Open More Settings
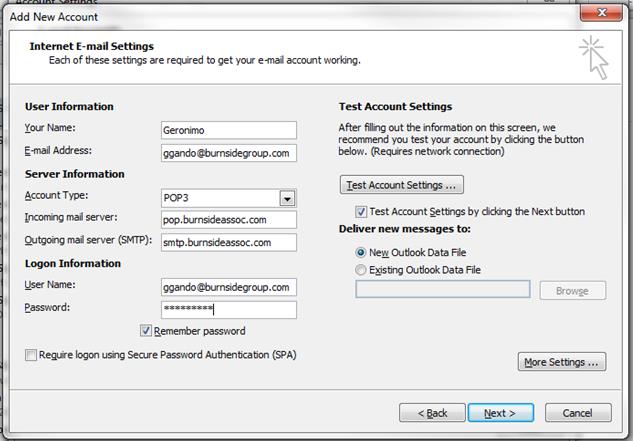 click(562, 362)
